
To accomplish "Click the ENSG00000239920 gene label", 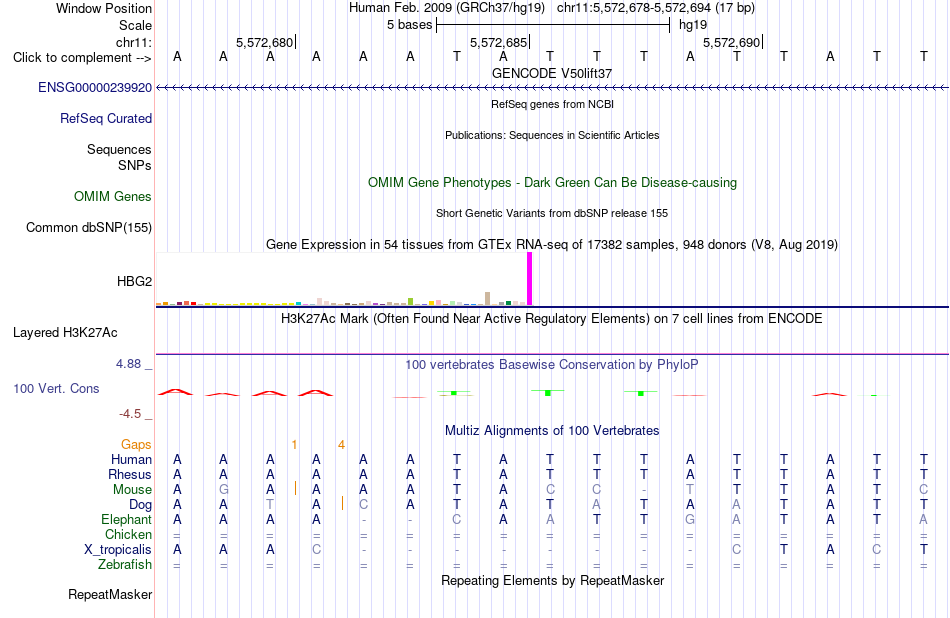I will 95,87.
